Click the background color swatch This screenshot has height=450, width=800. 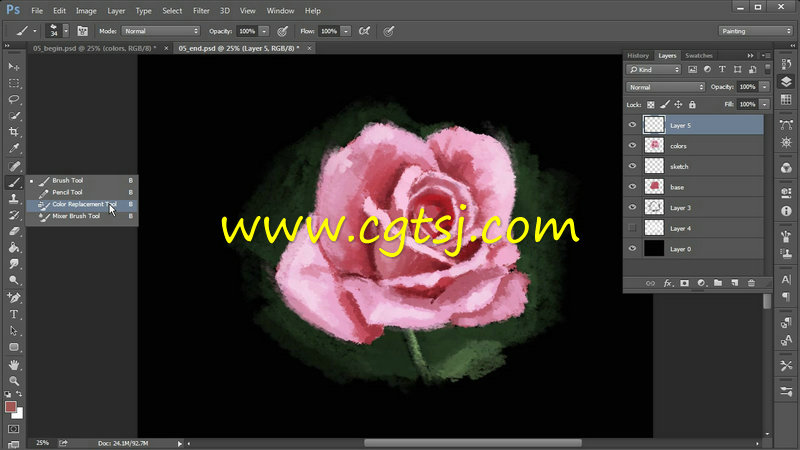(x=19, y=414)
